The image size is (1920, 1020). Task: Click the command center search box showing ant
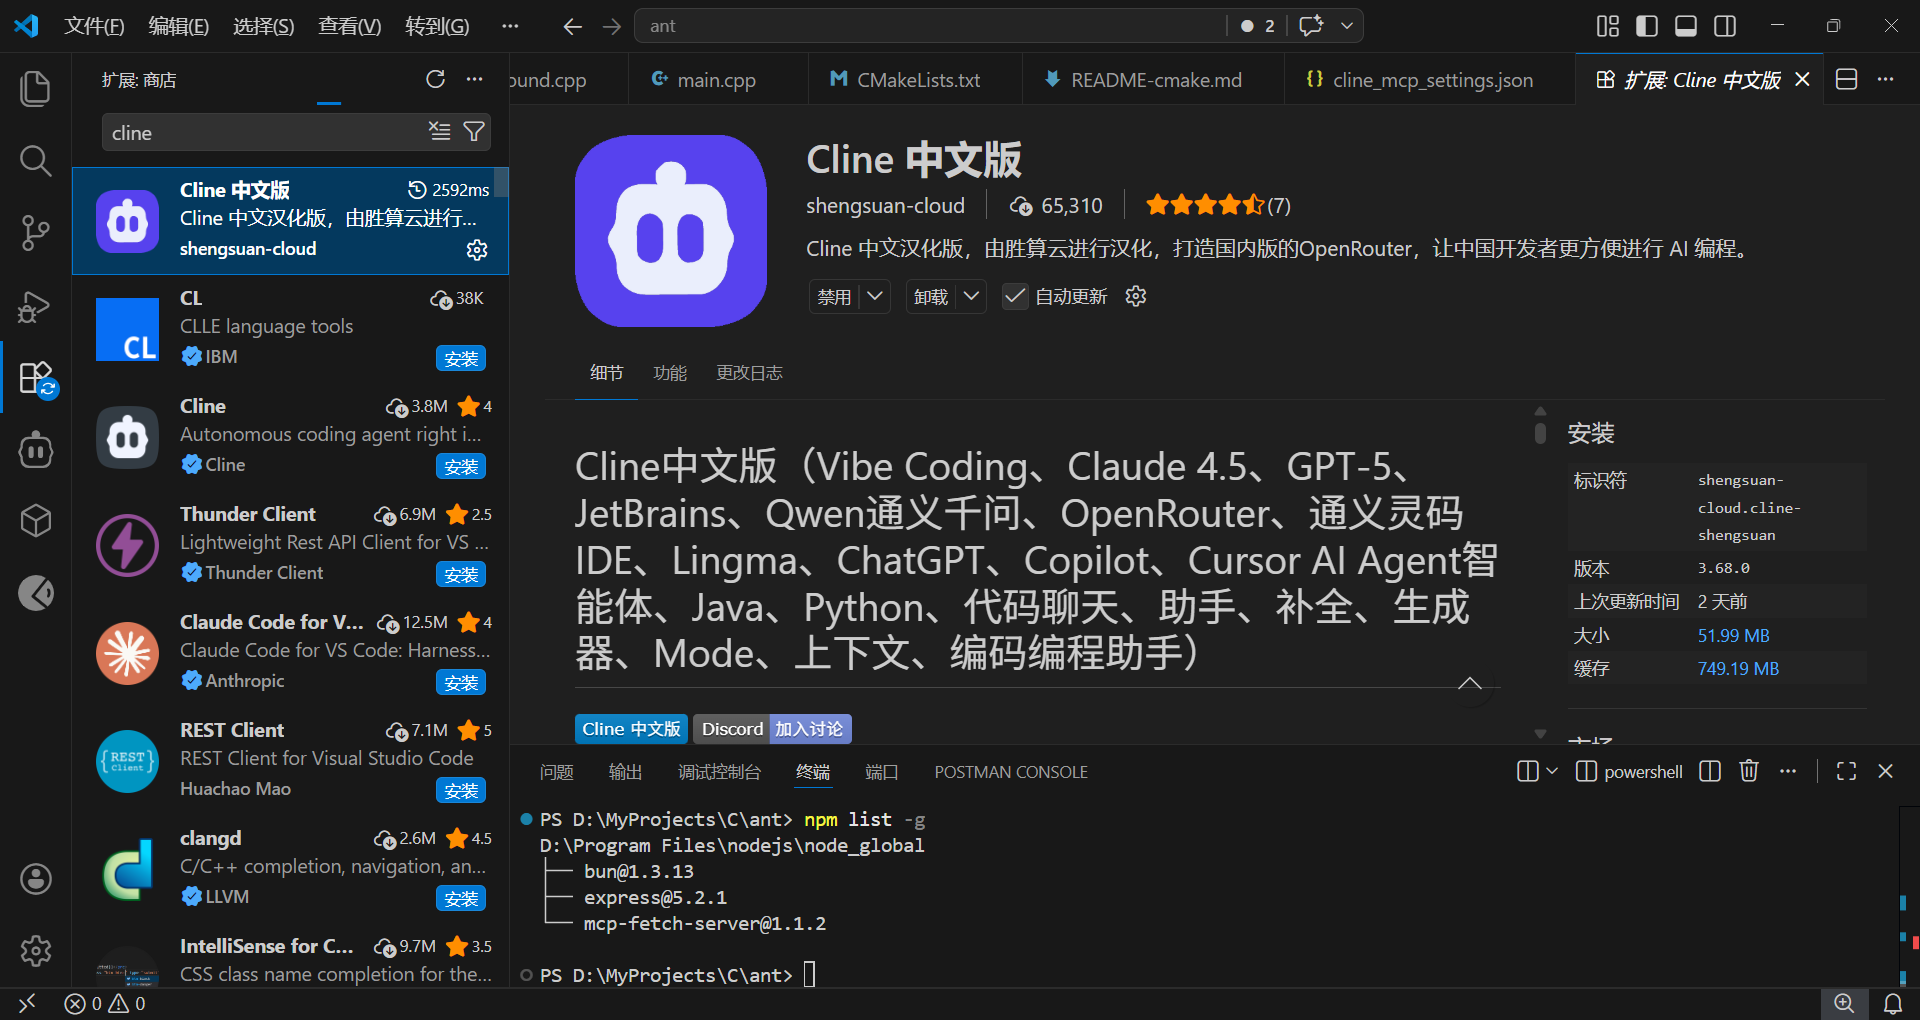(x=930, y=26)
